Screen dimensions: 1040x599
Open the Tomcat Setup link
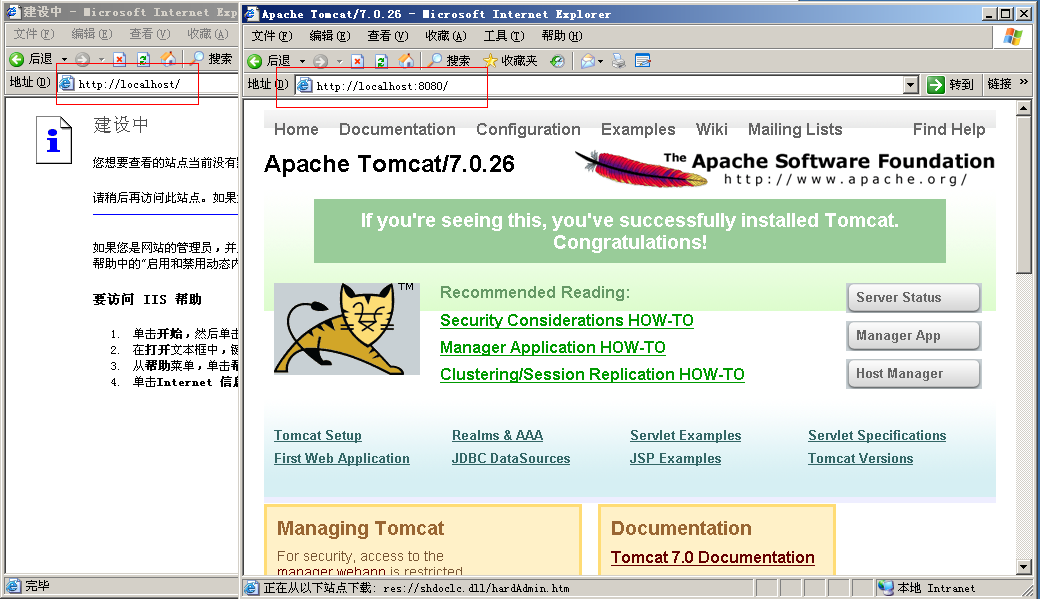318,436
